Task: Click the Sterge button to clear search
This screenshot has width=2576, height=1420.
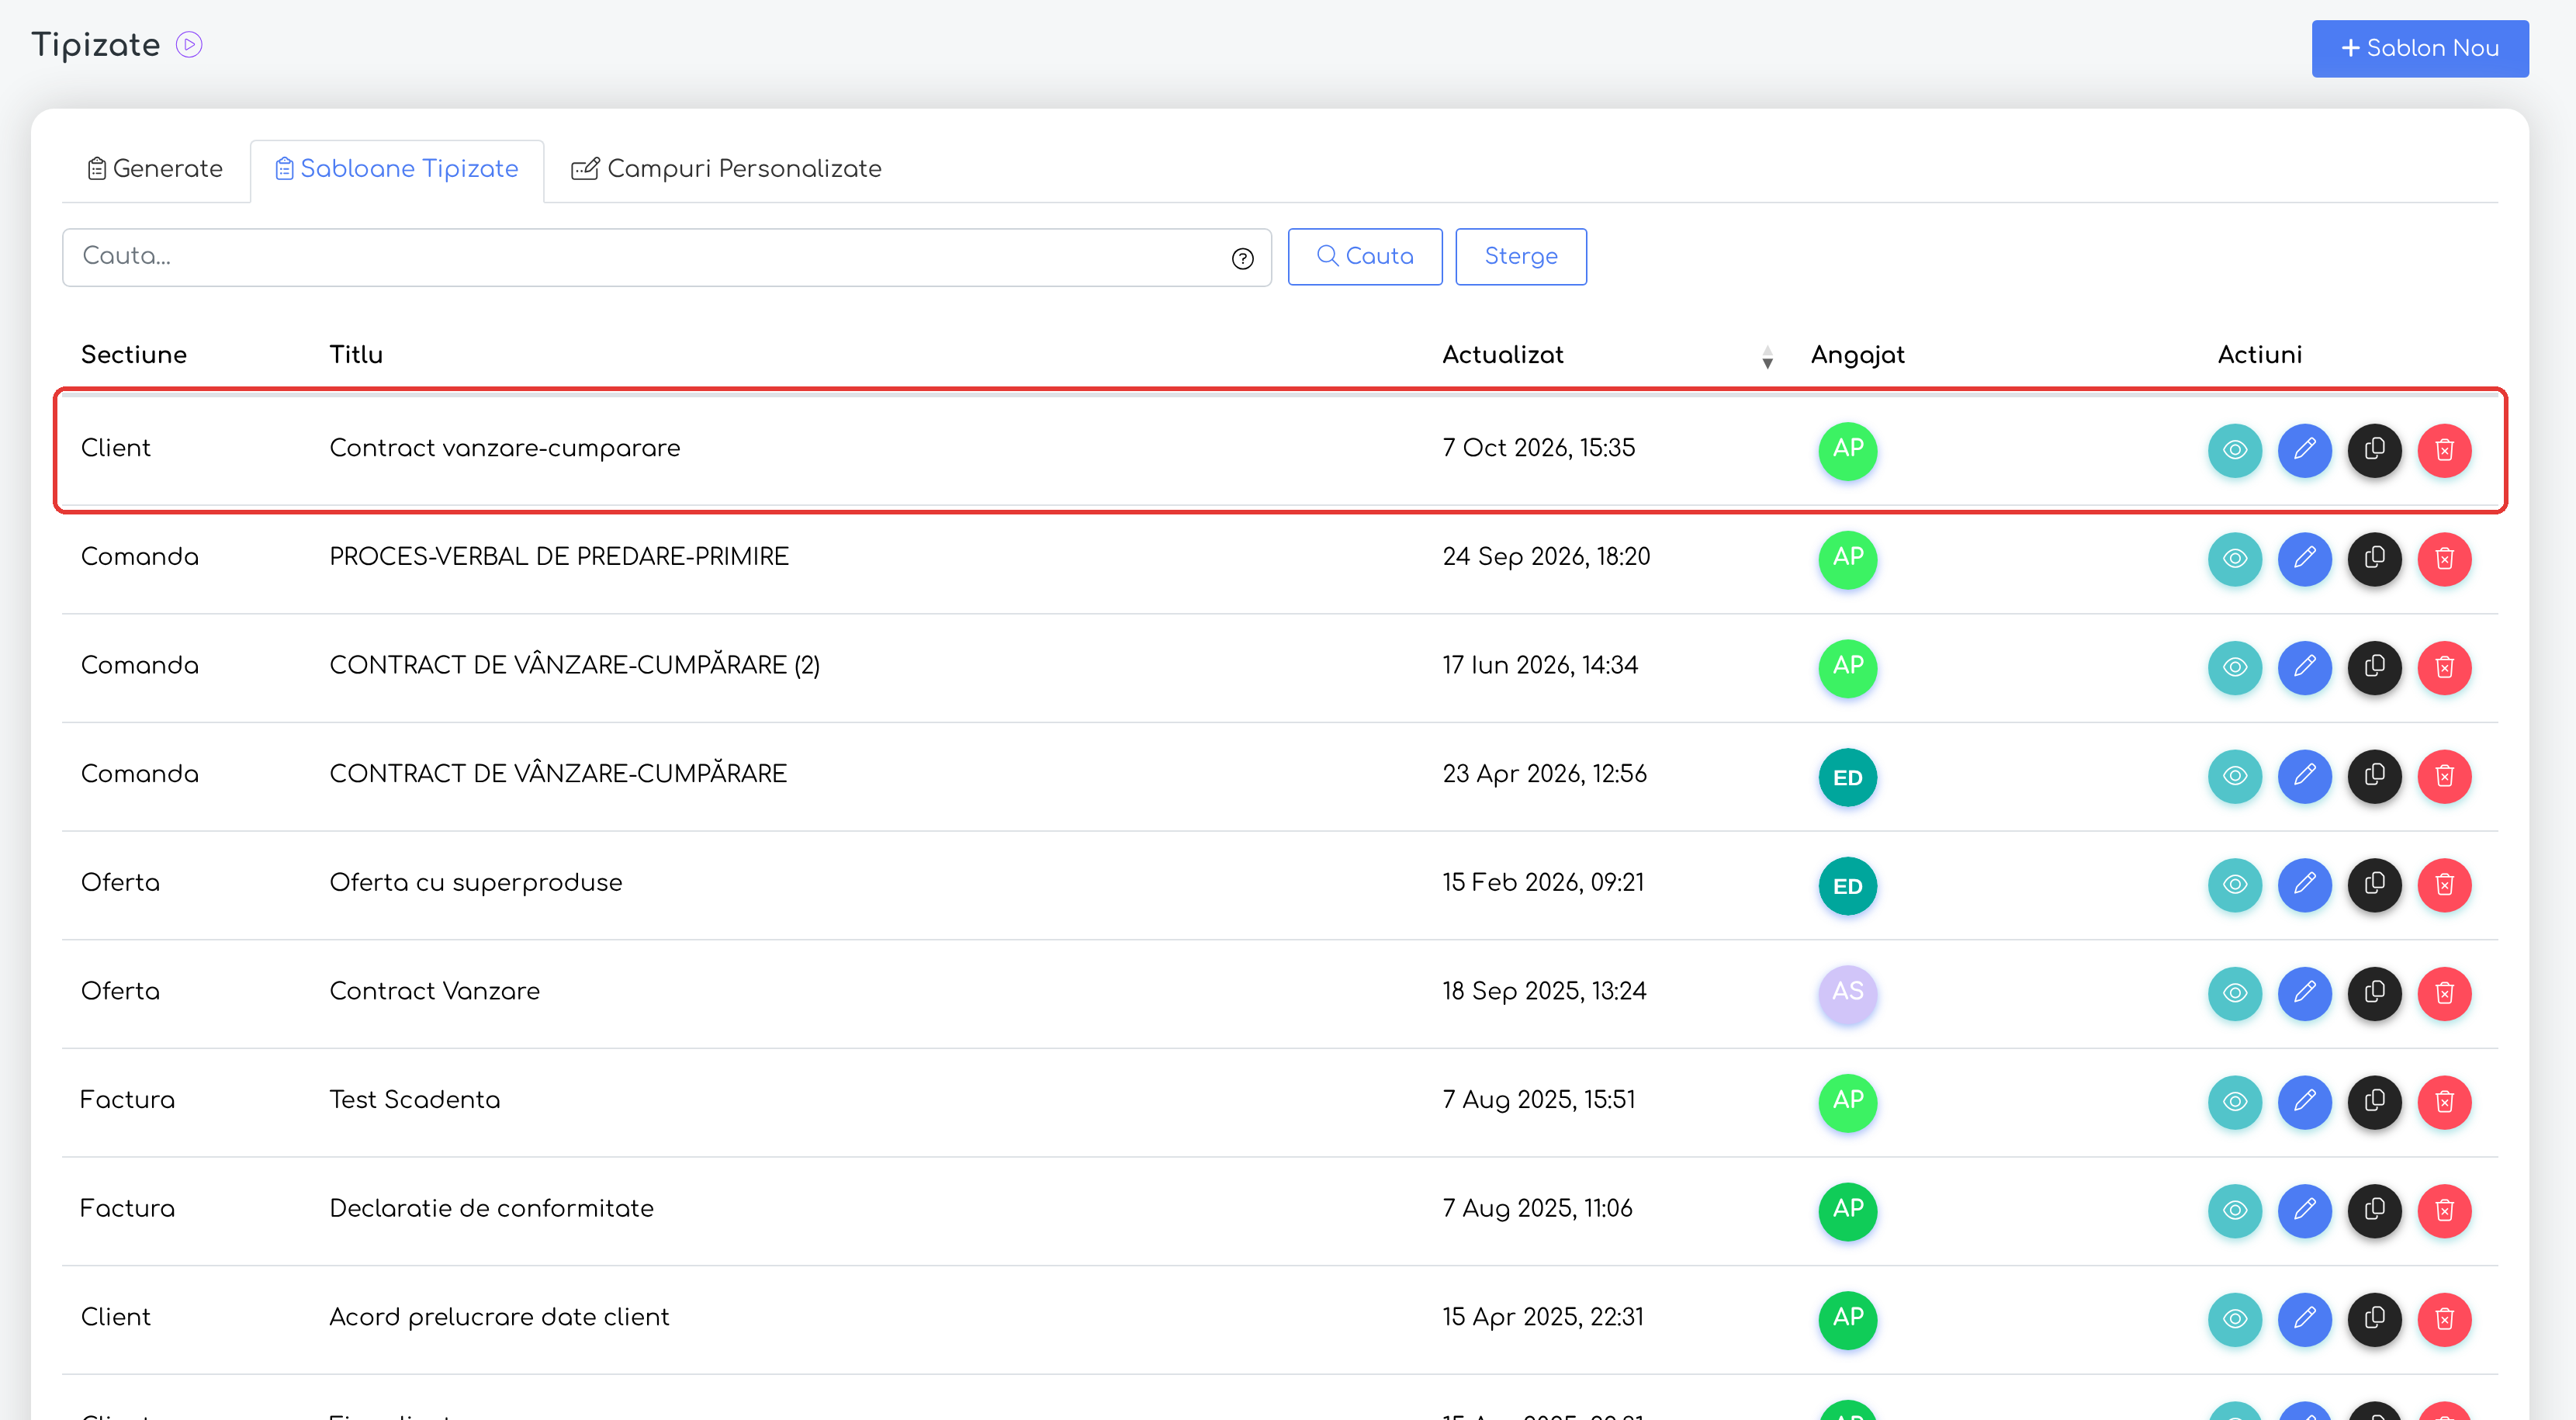Action: coord(1520,257)
